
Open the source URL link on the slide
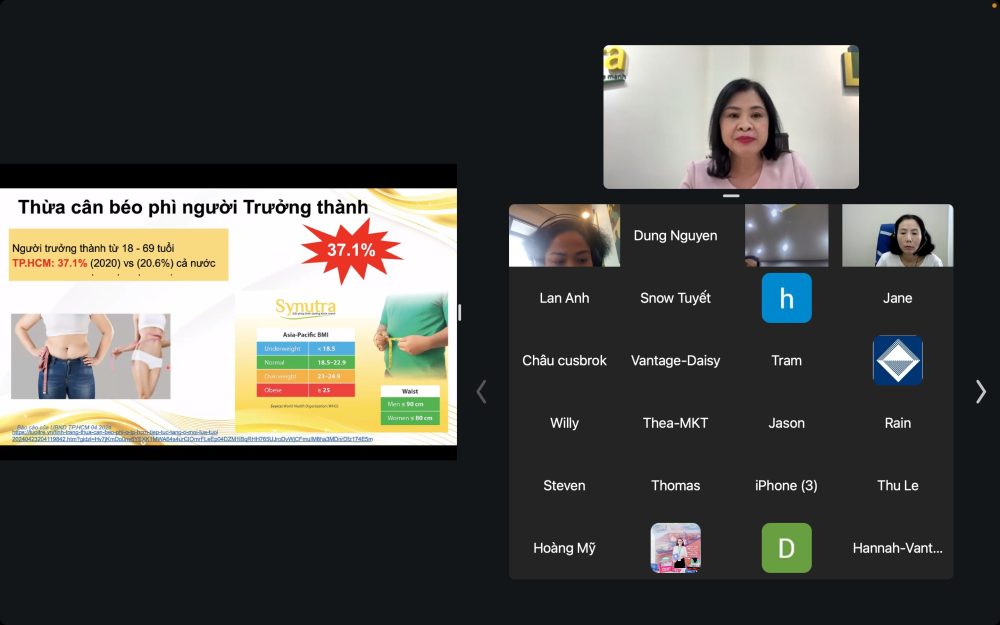pos(190,438)
